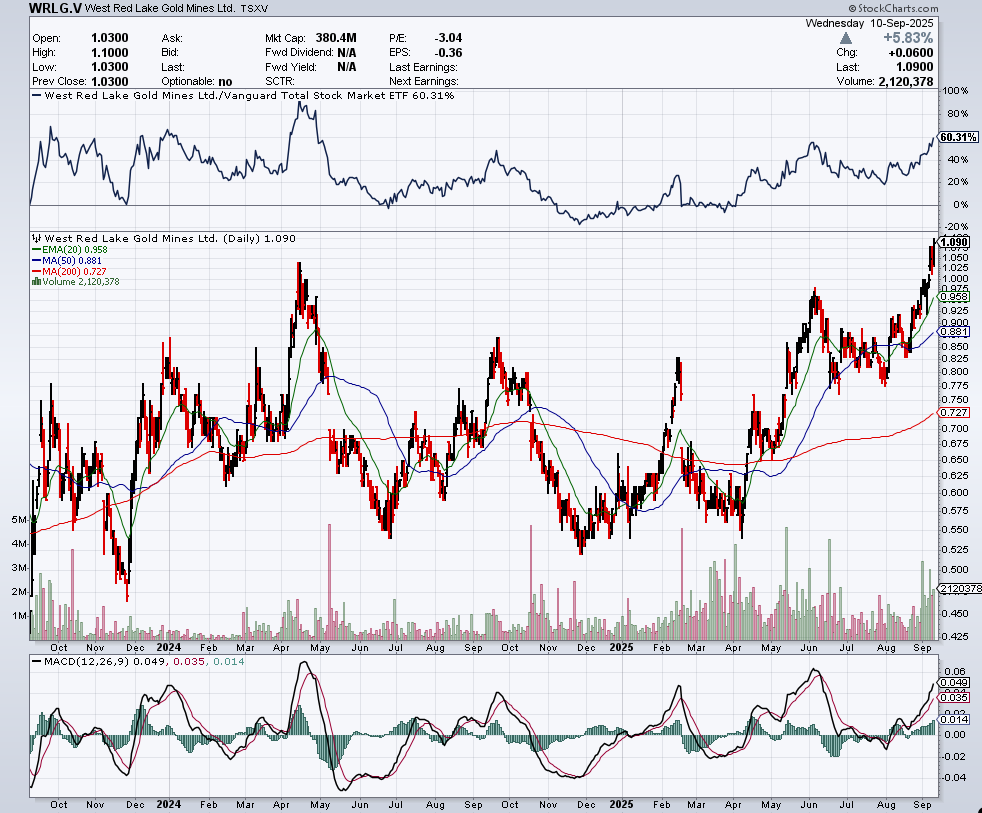Image resolution: width=982 pixels, height=813 pixels.
Task: Click the volume bars icon in the legend
Action: [x=36, y=282]
